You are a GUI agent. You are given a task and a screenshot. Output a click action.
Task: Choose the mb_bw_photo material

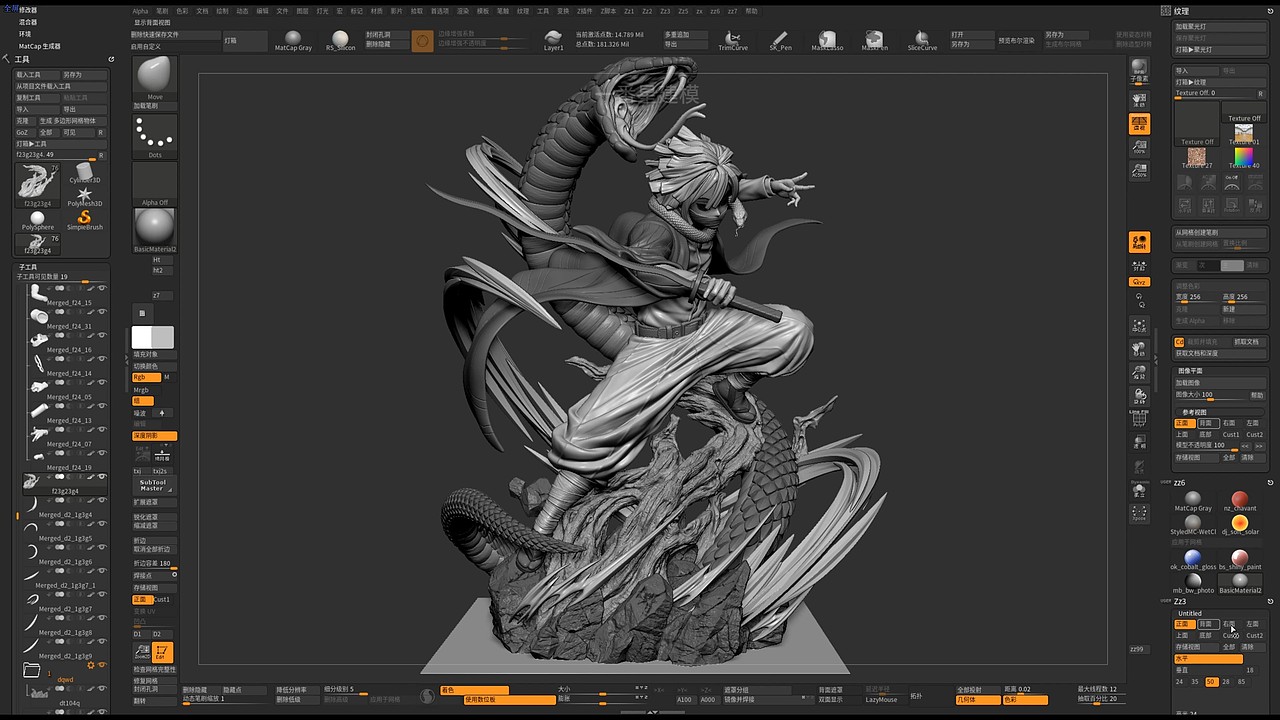(x=1193, y=582)
